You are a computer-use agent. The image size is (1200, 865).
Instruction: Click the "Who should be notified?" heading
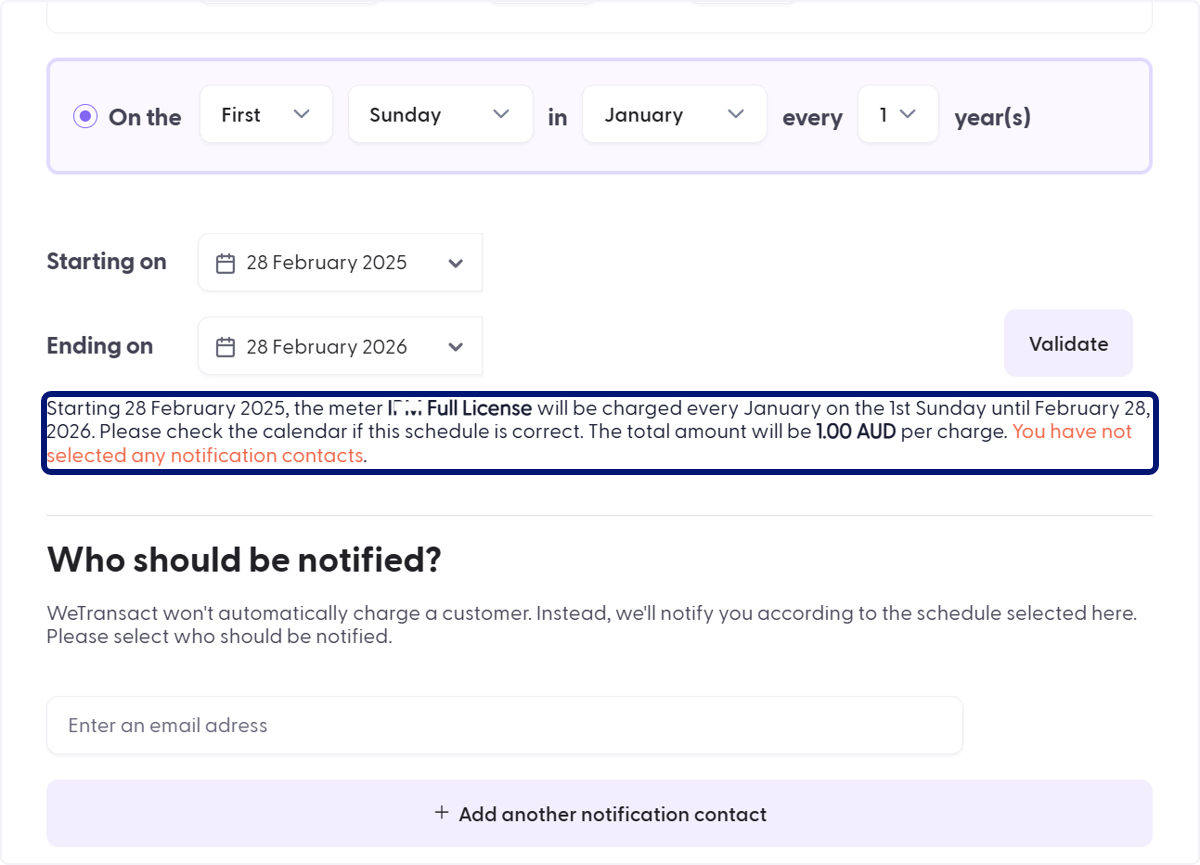click(244, 560)
